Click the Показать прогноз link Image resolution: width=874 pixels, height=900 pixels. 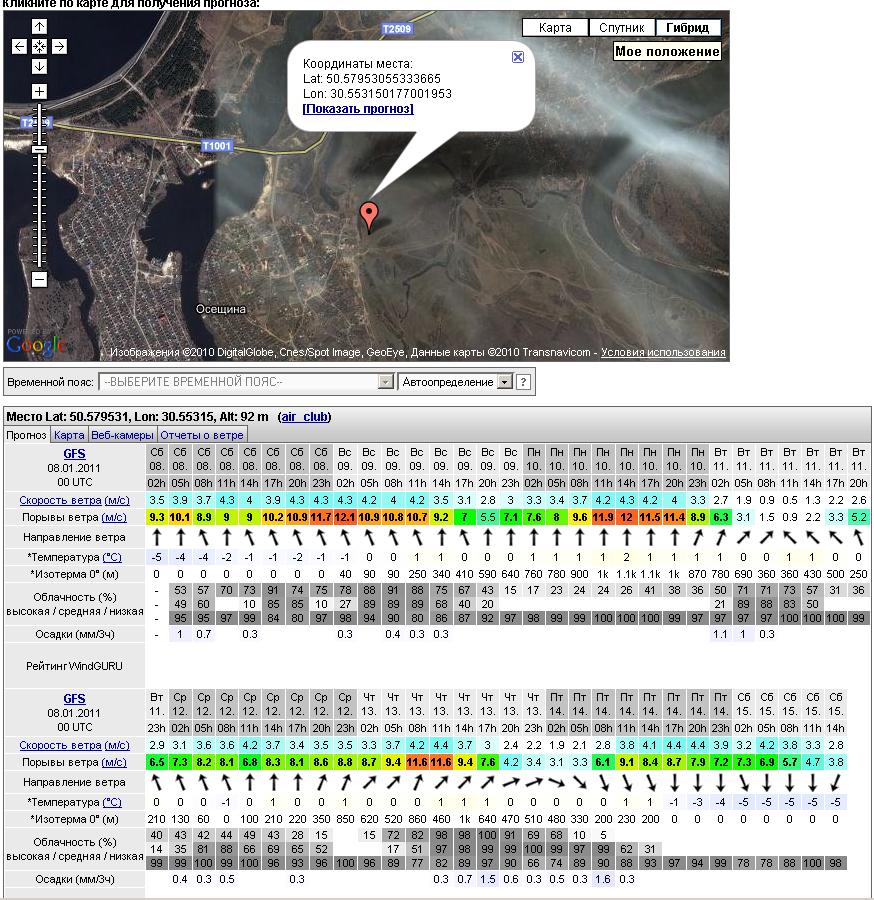click(x=358, y=109)
